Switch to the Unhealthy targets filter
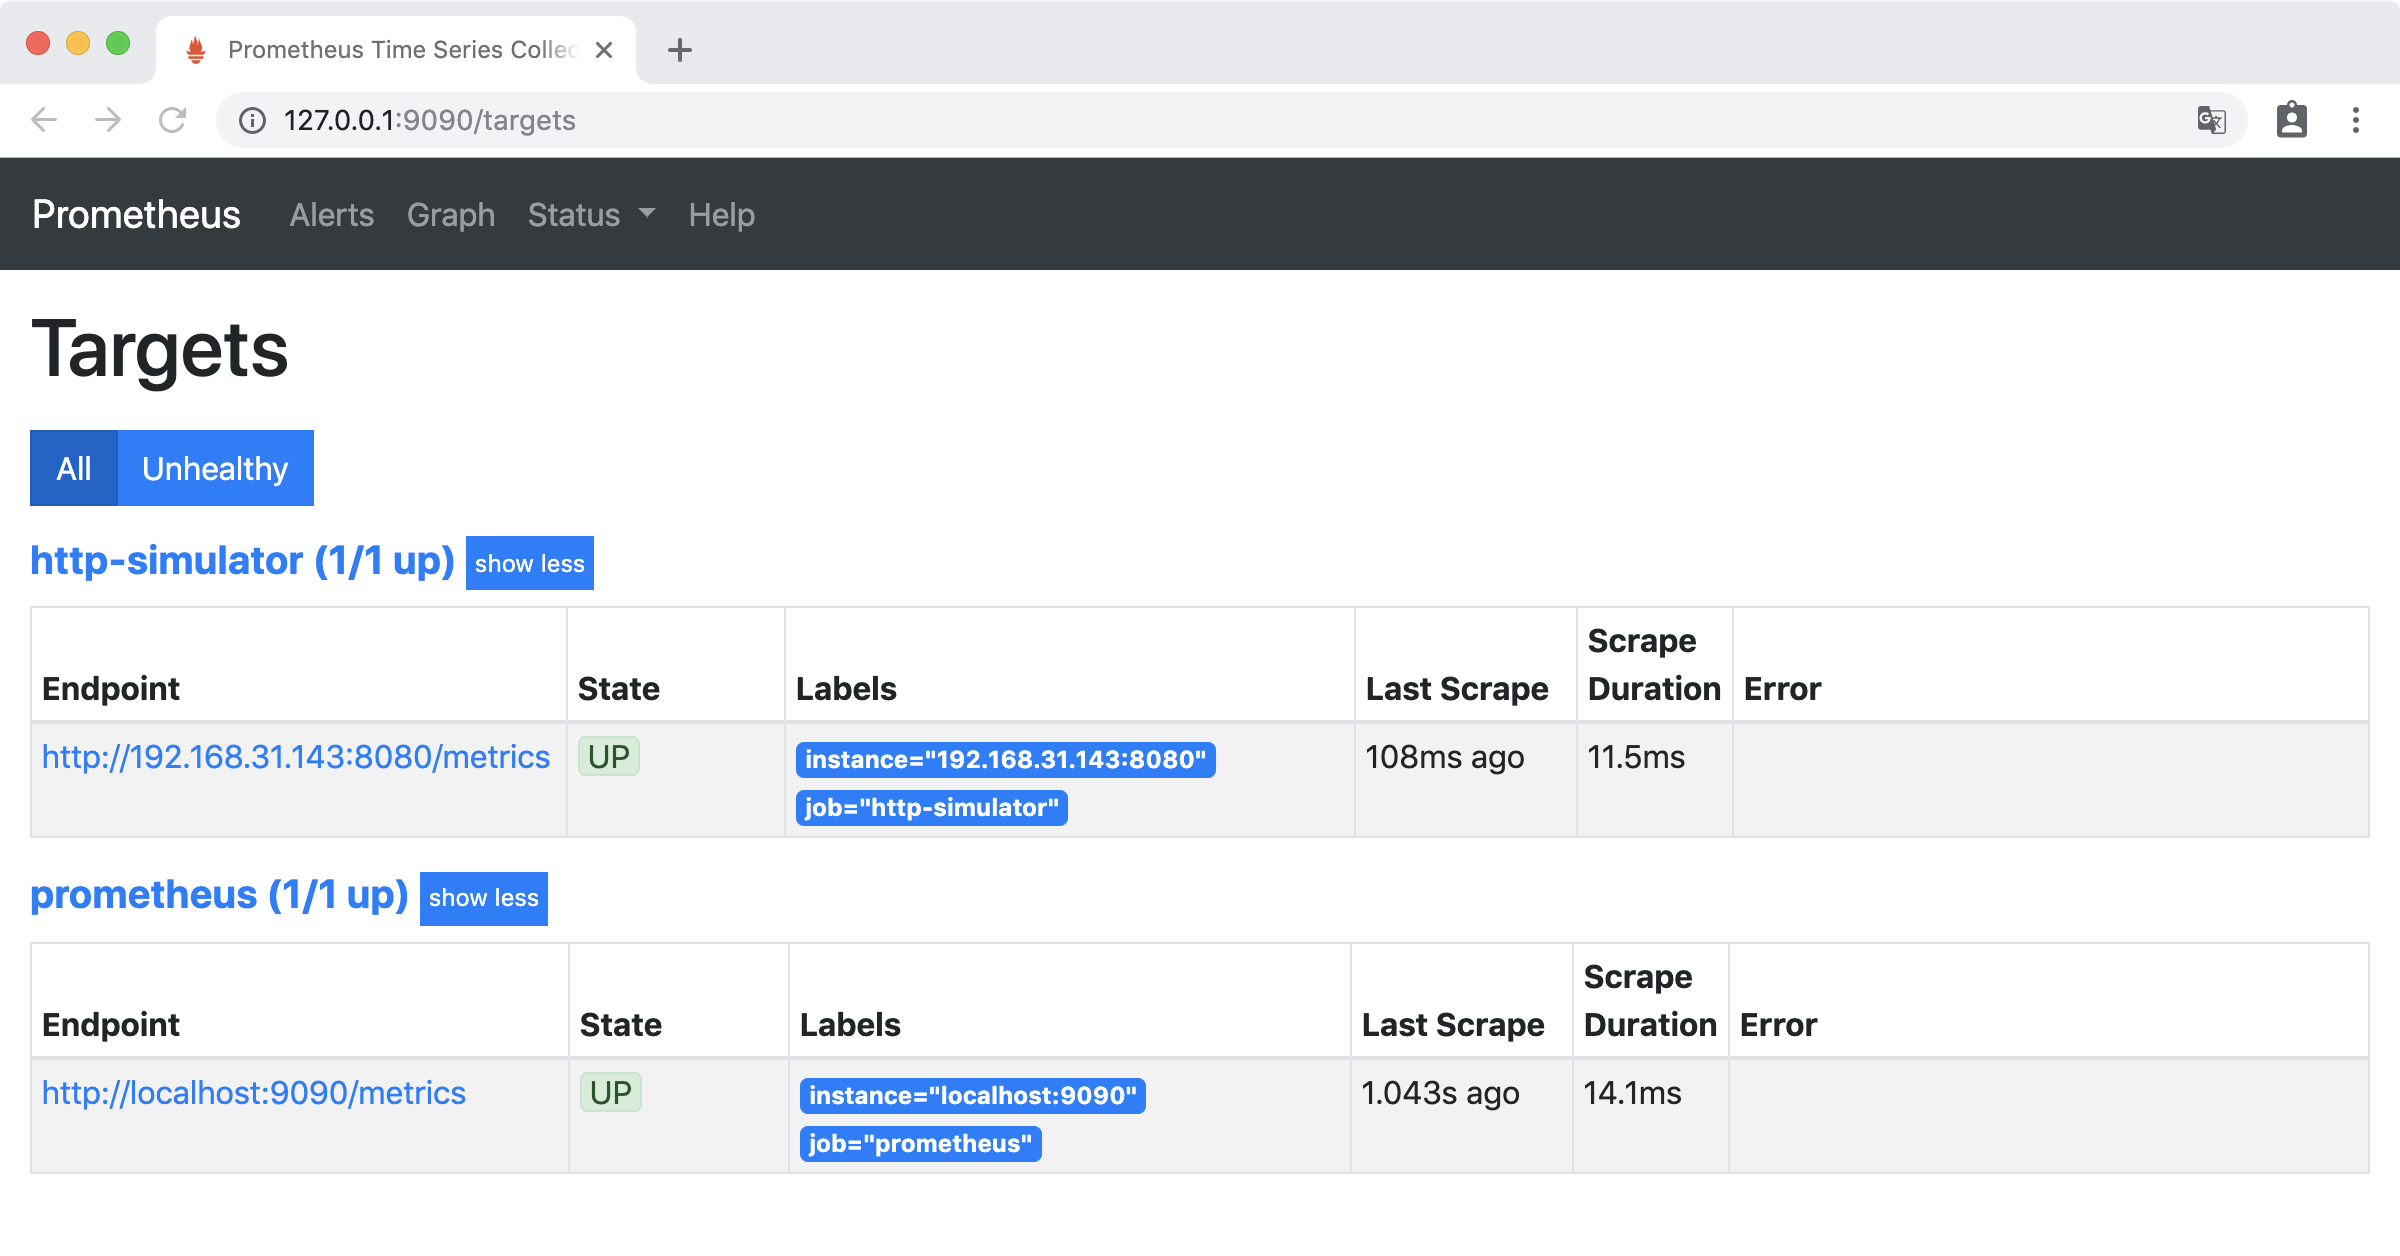Screen dimensions: 2400x1256 215,468
